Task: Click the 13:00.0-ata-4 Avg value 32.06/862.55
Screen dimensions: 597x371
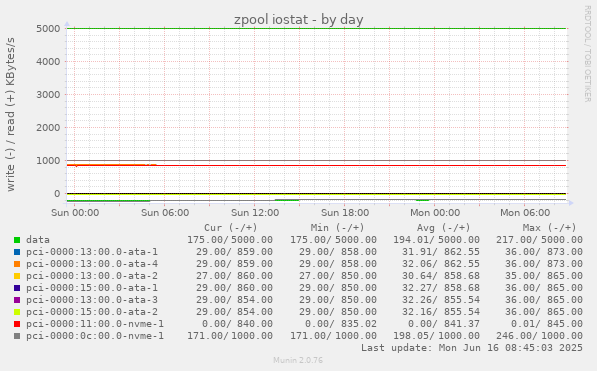Action: pyautogui.click(x=441, y=264)
